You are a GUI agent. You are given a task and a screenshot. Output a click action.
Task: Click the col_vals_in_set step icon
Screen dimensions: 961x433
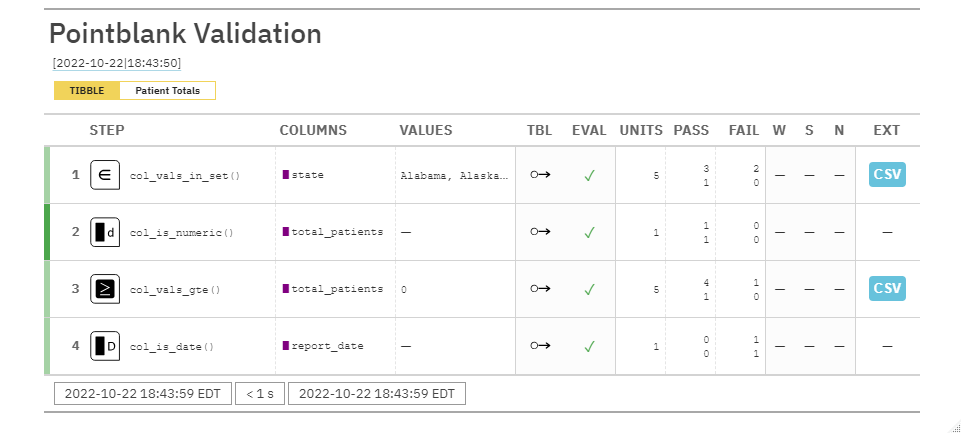point(105,174)
